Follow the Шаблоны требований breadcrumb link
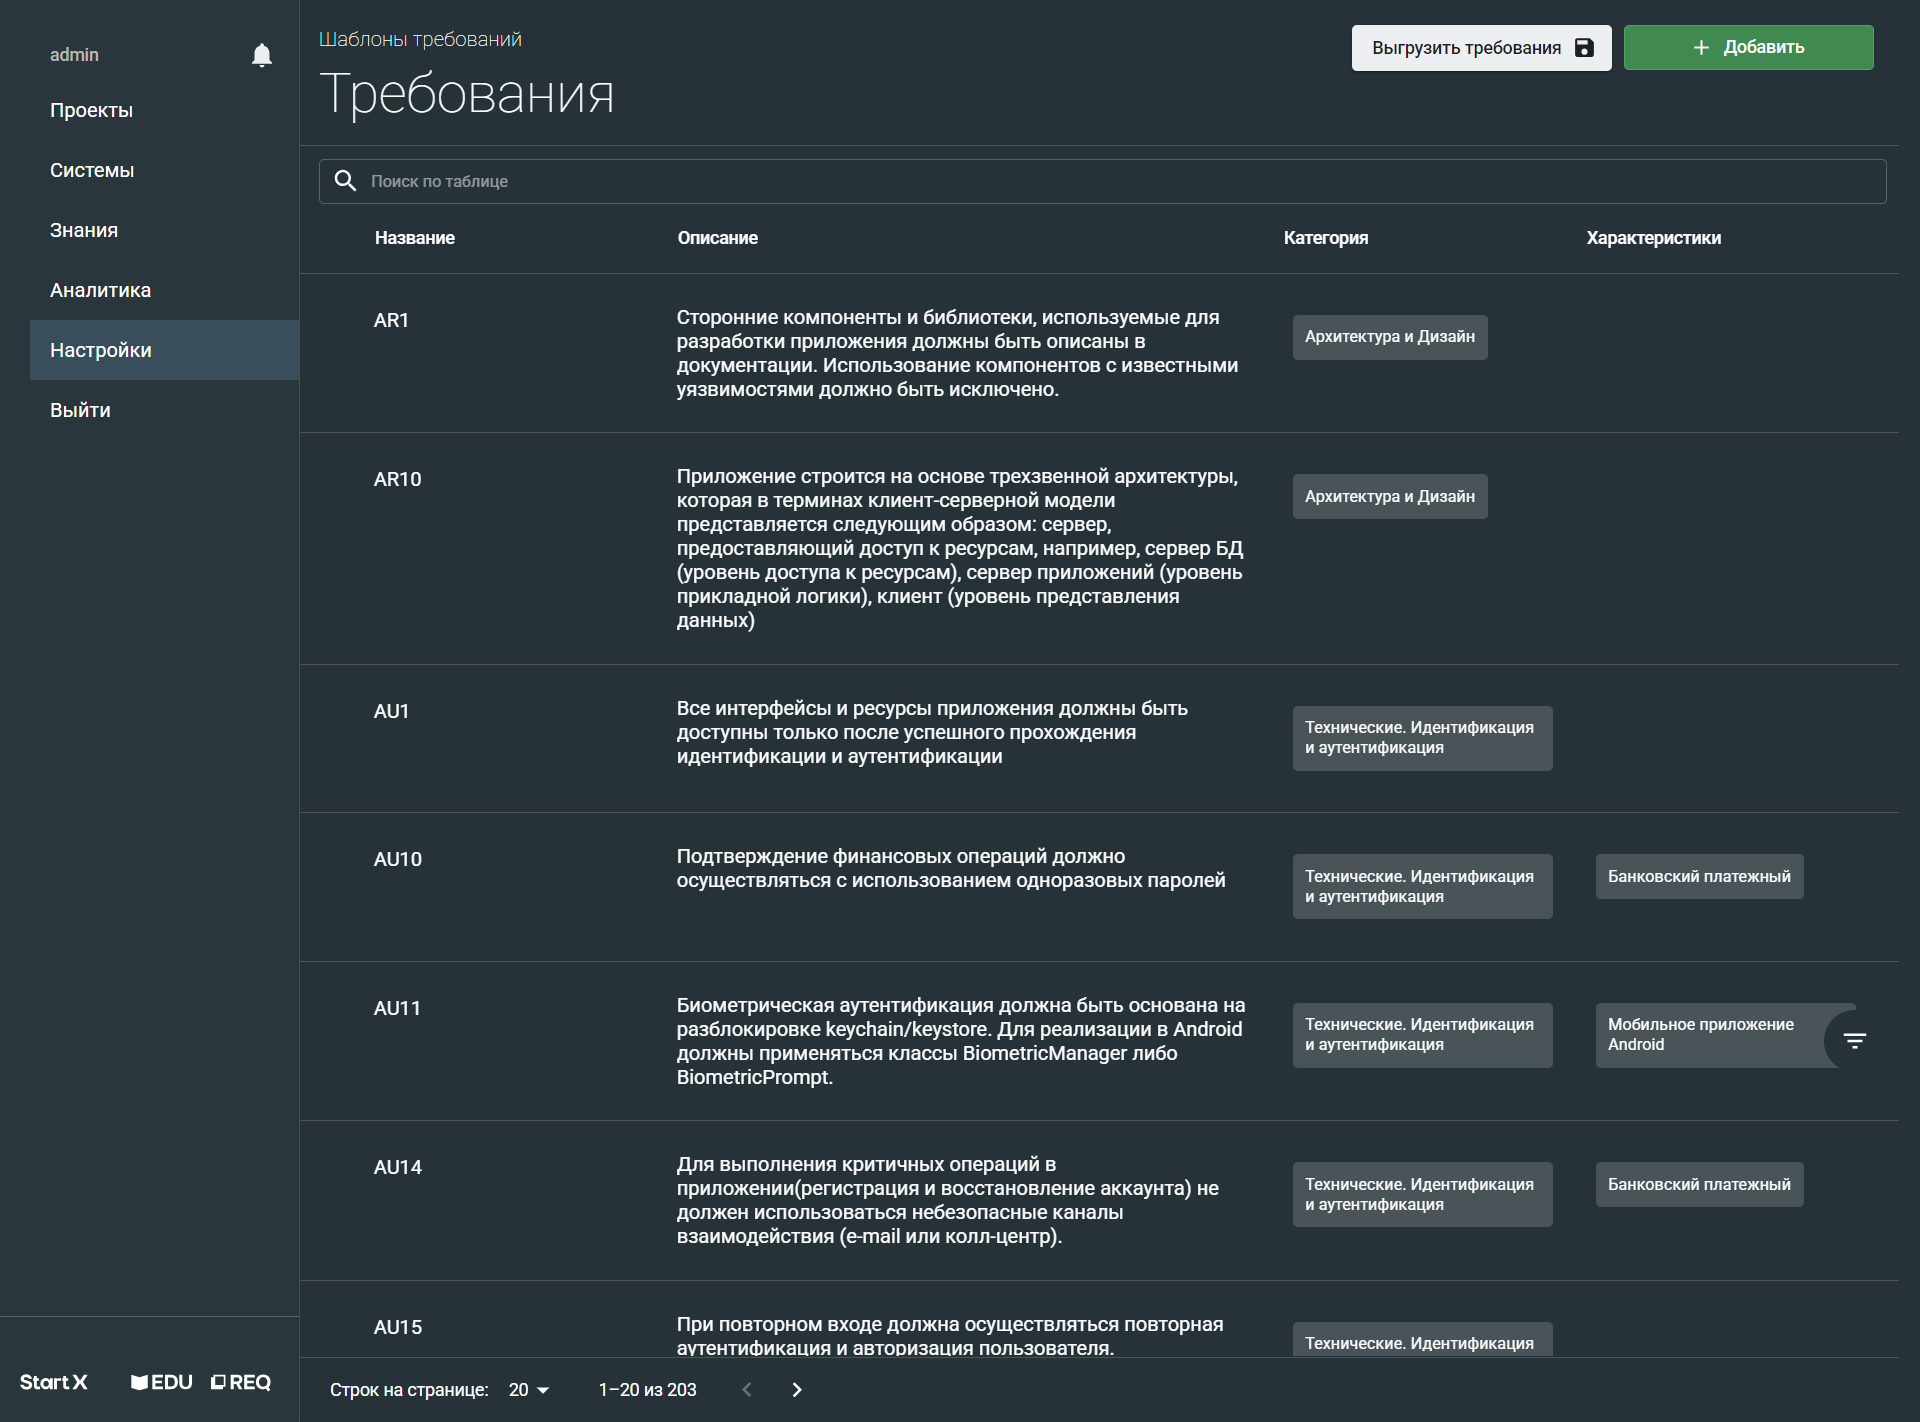The height and width of the screenshot is (1422, 1920). tap(420, 39)
